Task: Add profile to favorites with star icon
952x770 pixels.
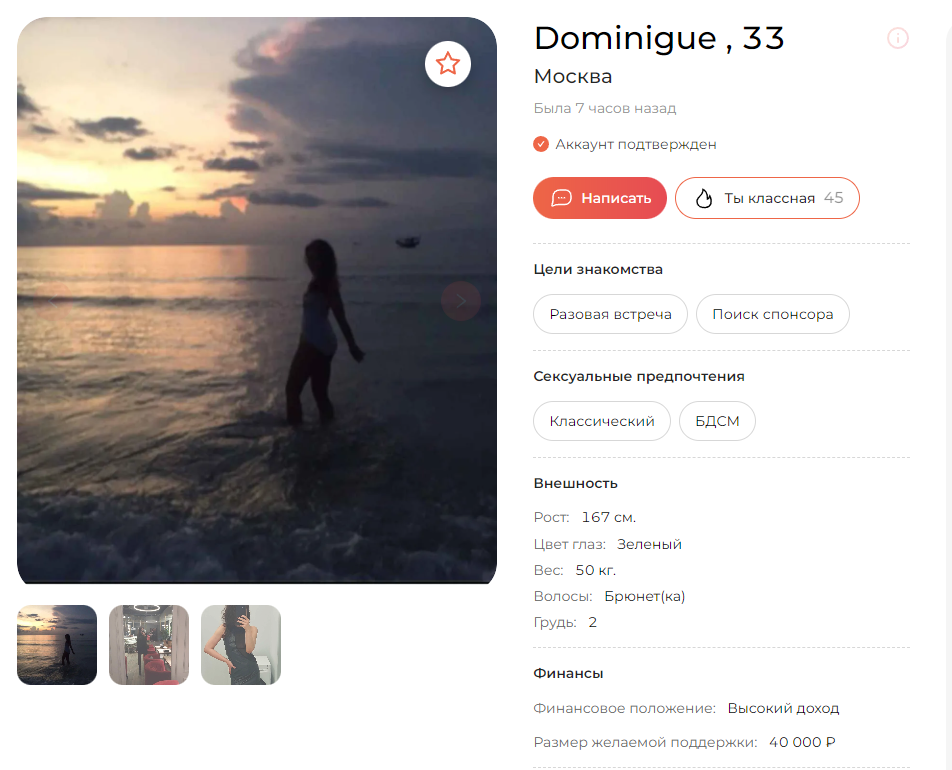Action: tap(447, 64)
